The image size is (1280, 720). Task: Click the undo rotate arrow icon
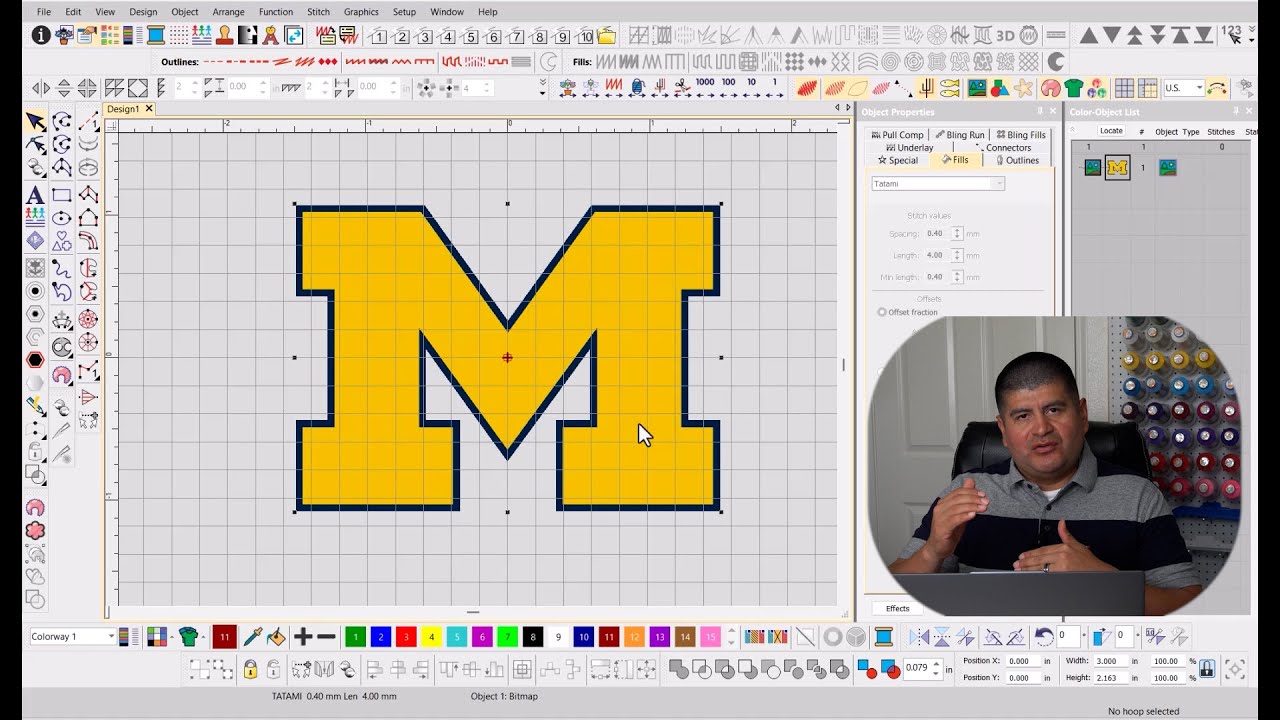1043,637
